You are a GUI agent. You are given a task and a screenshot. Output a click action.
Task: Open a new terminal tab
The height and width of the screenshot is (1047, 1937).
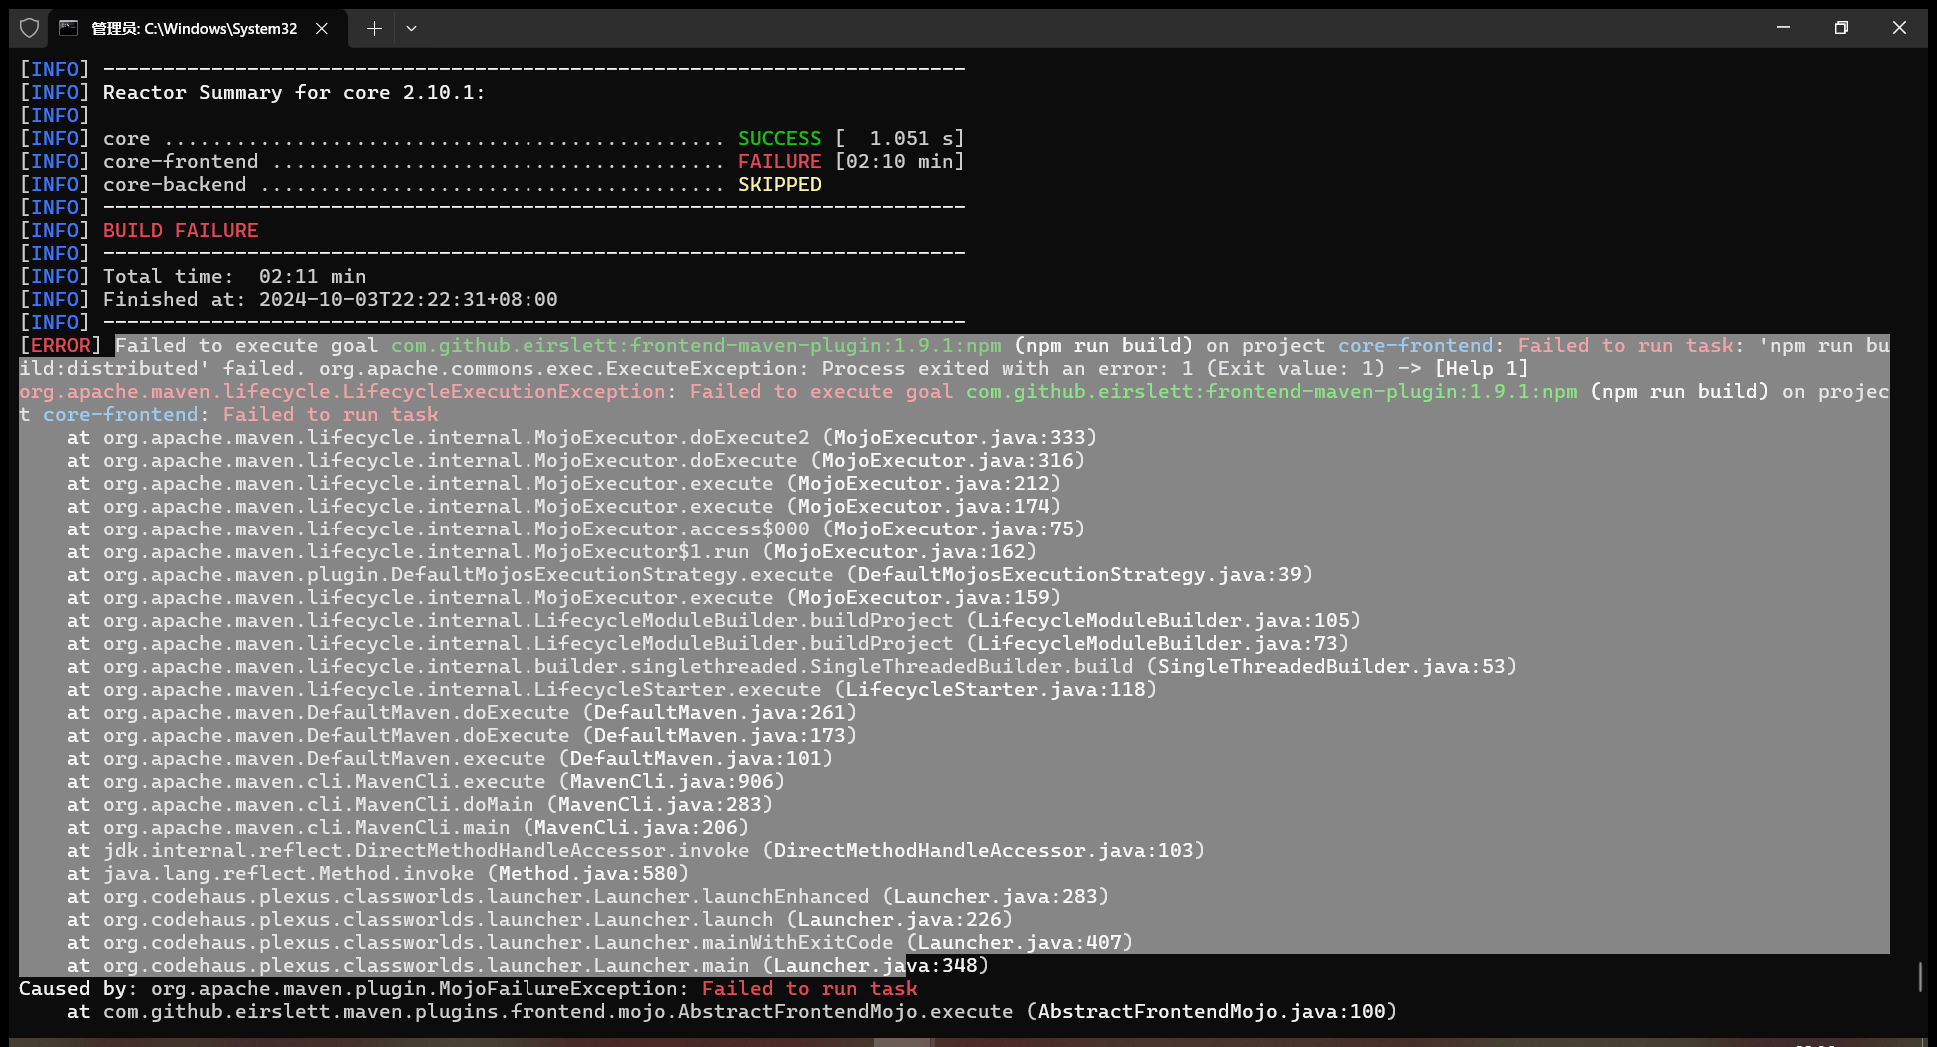[374, 28]
